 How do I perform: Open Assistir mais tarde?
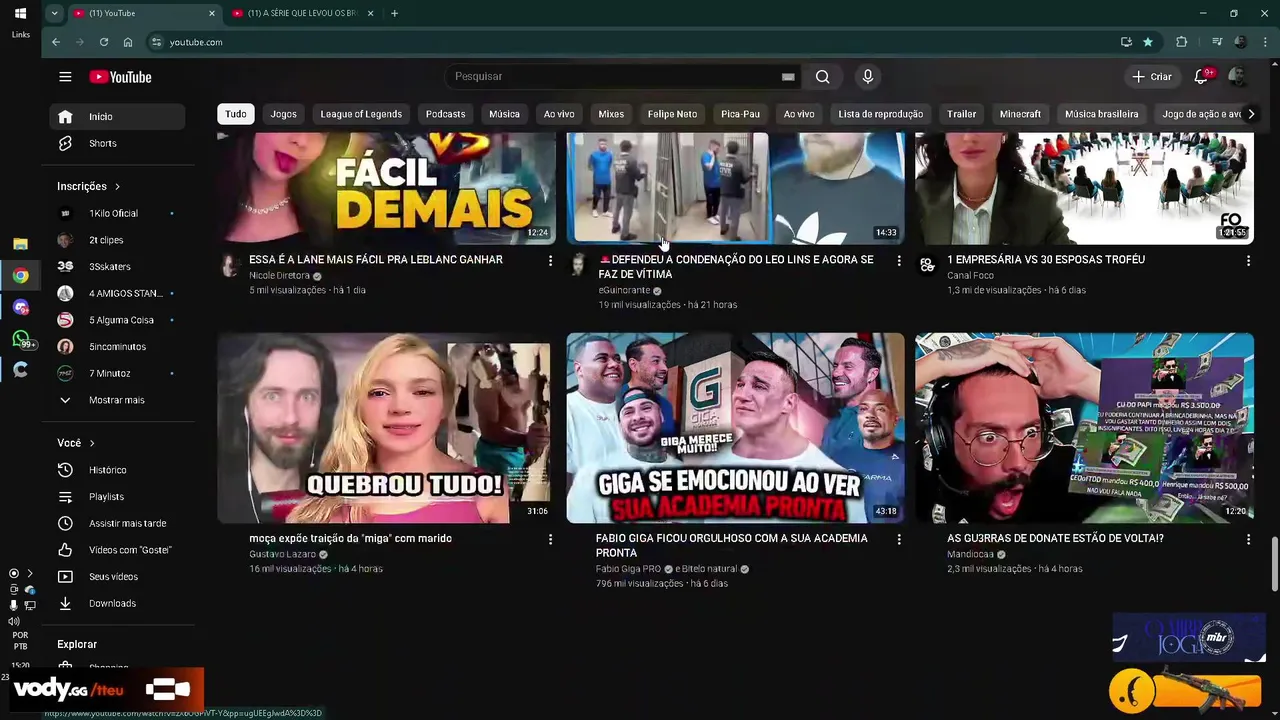coord(118,523)
